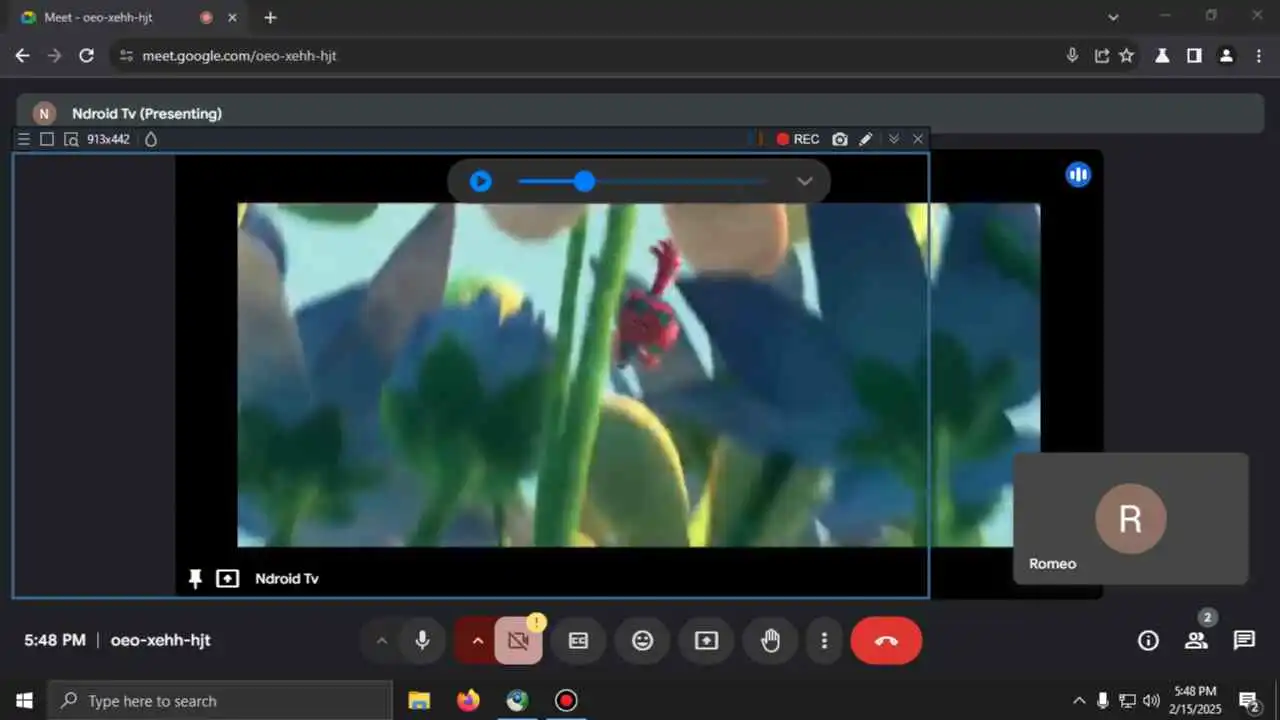Open File Explorer from taskbar

click(x=419, y=700)
